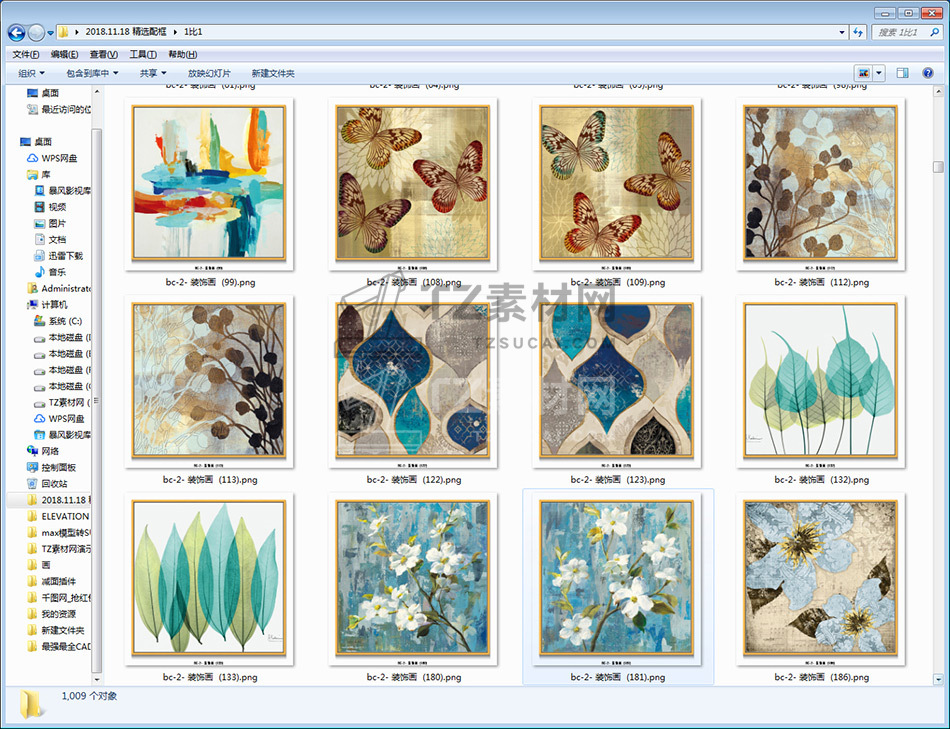
Task: Open 回收站 recycle bin in sidebar
Action: click(54, 483)
